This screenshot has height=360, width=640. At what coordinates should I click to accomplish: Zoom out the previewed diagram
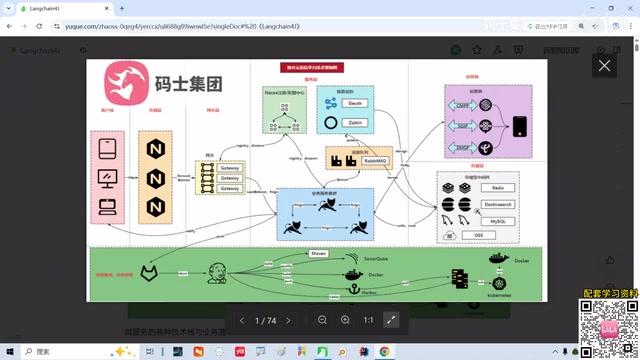tap(322, 320)
